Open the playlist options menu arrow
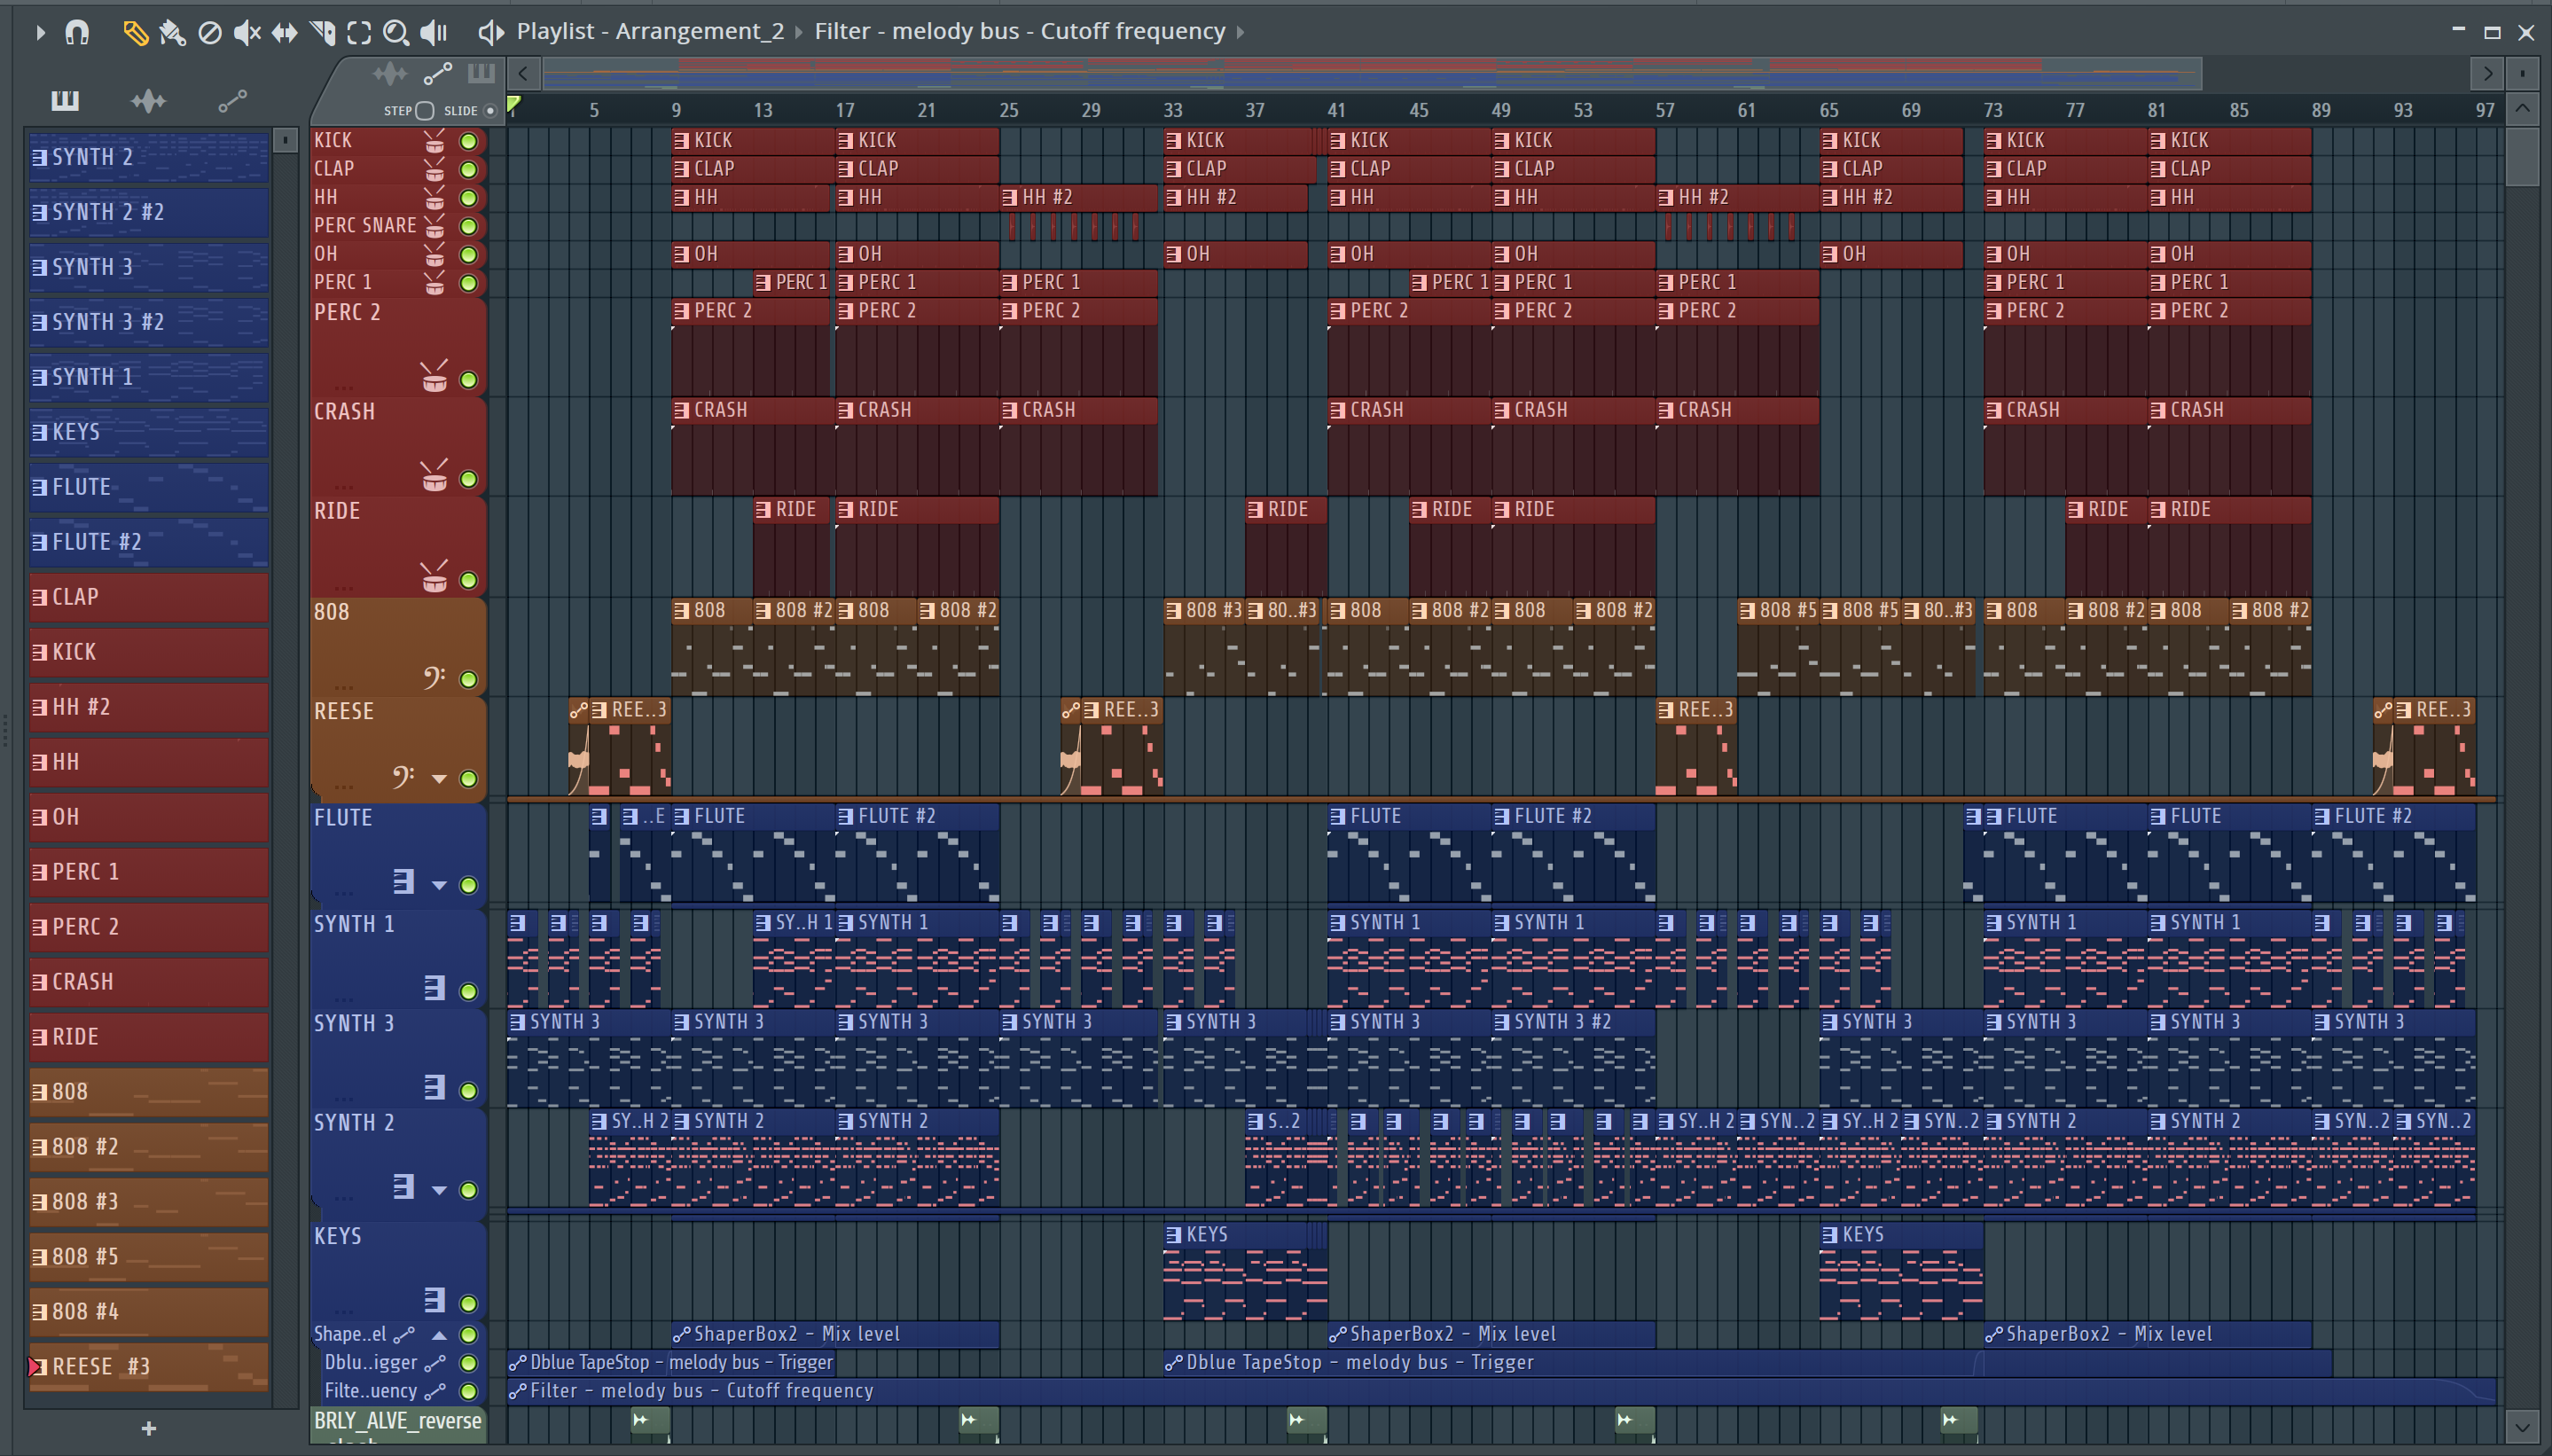This screenshot has height=1456, width=2552. pyautogui.click(x=39, y=33)
